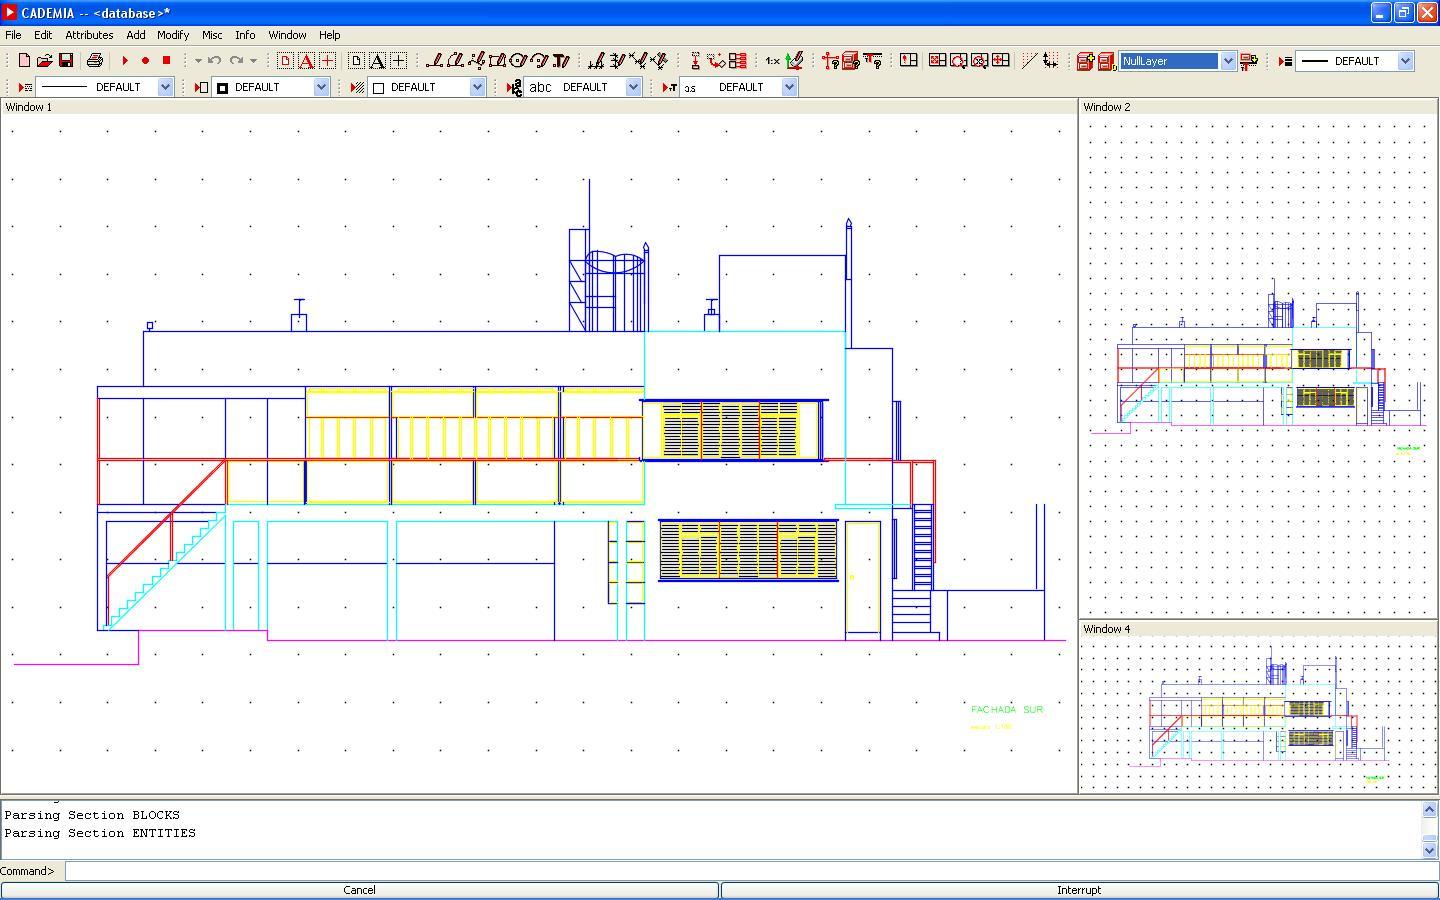The image size is (1440, 900).
Task: Click the black letter A icon
Action: click(x=377, y=61)
